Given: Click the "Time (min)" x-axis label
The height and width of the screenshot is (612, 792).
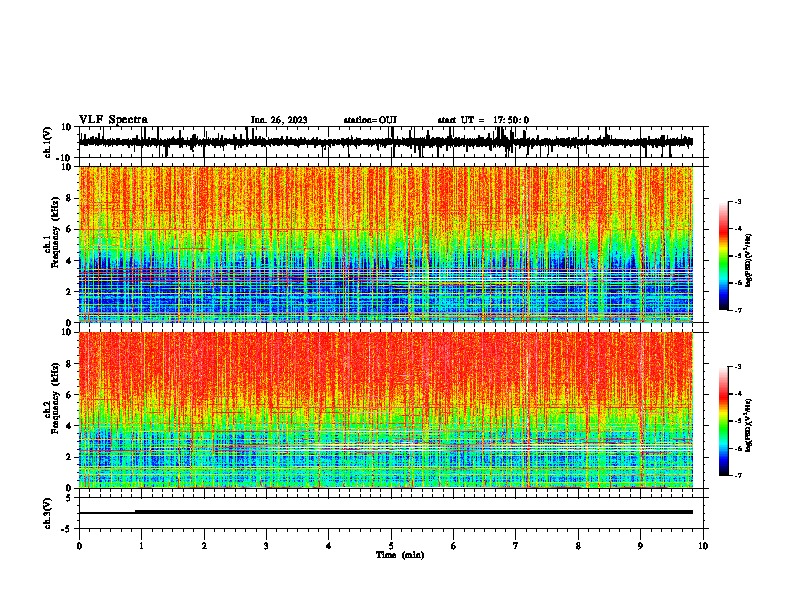Looking at the screenshot, I should pos(400,555).
